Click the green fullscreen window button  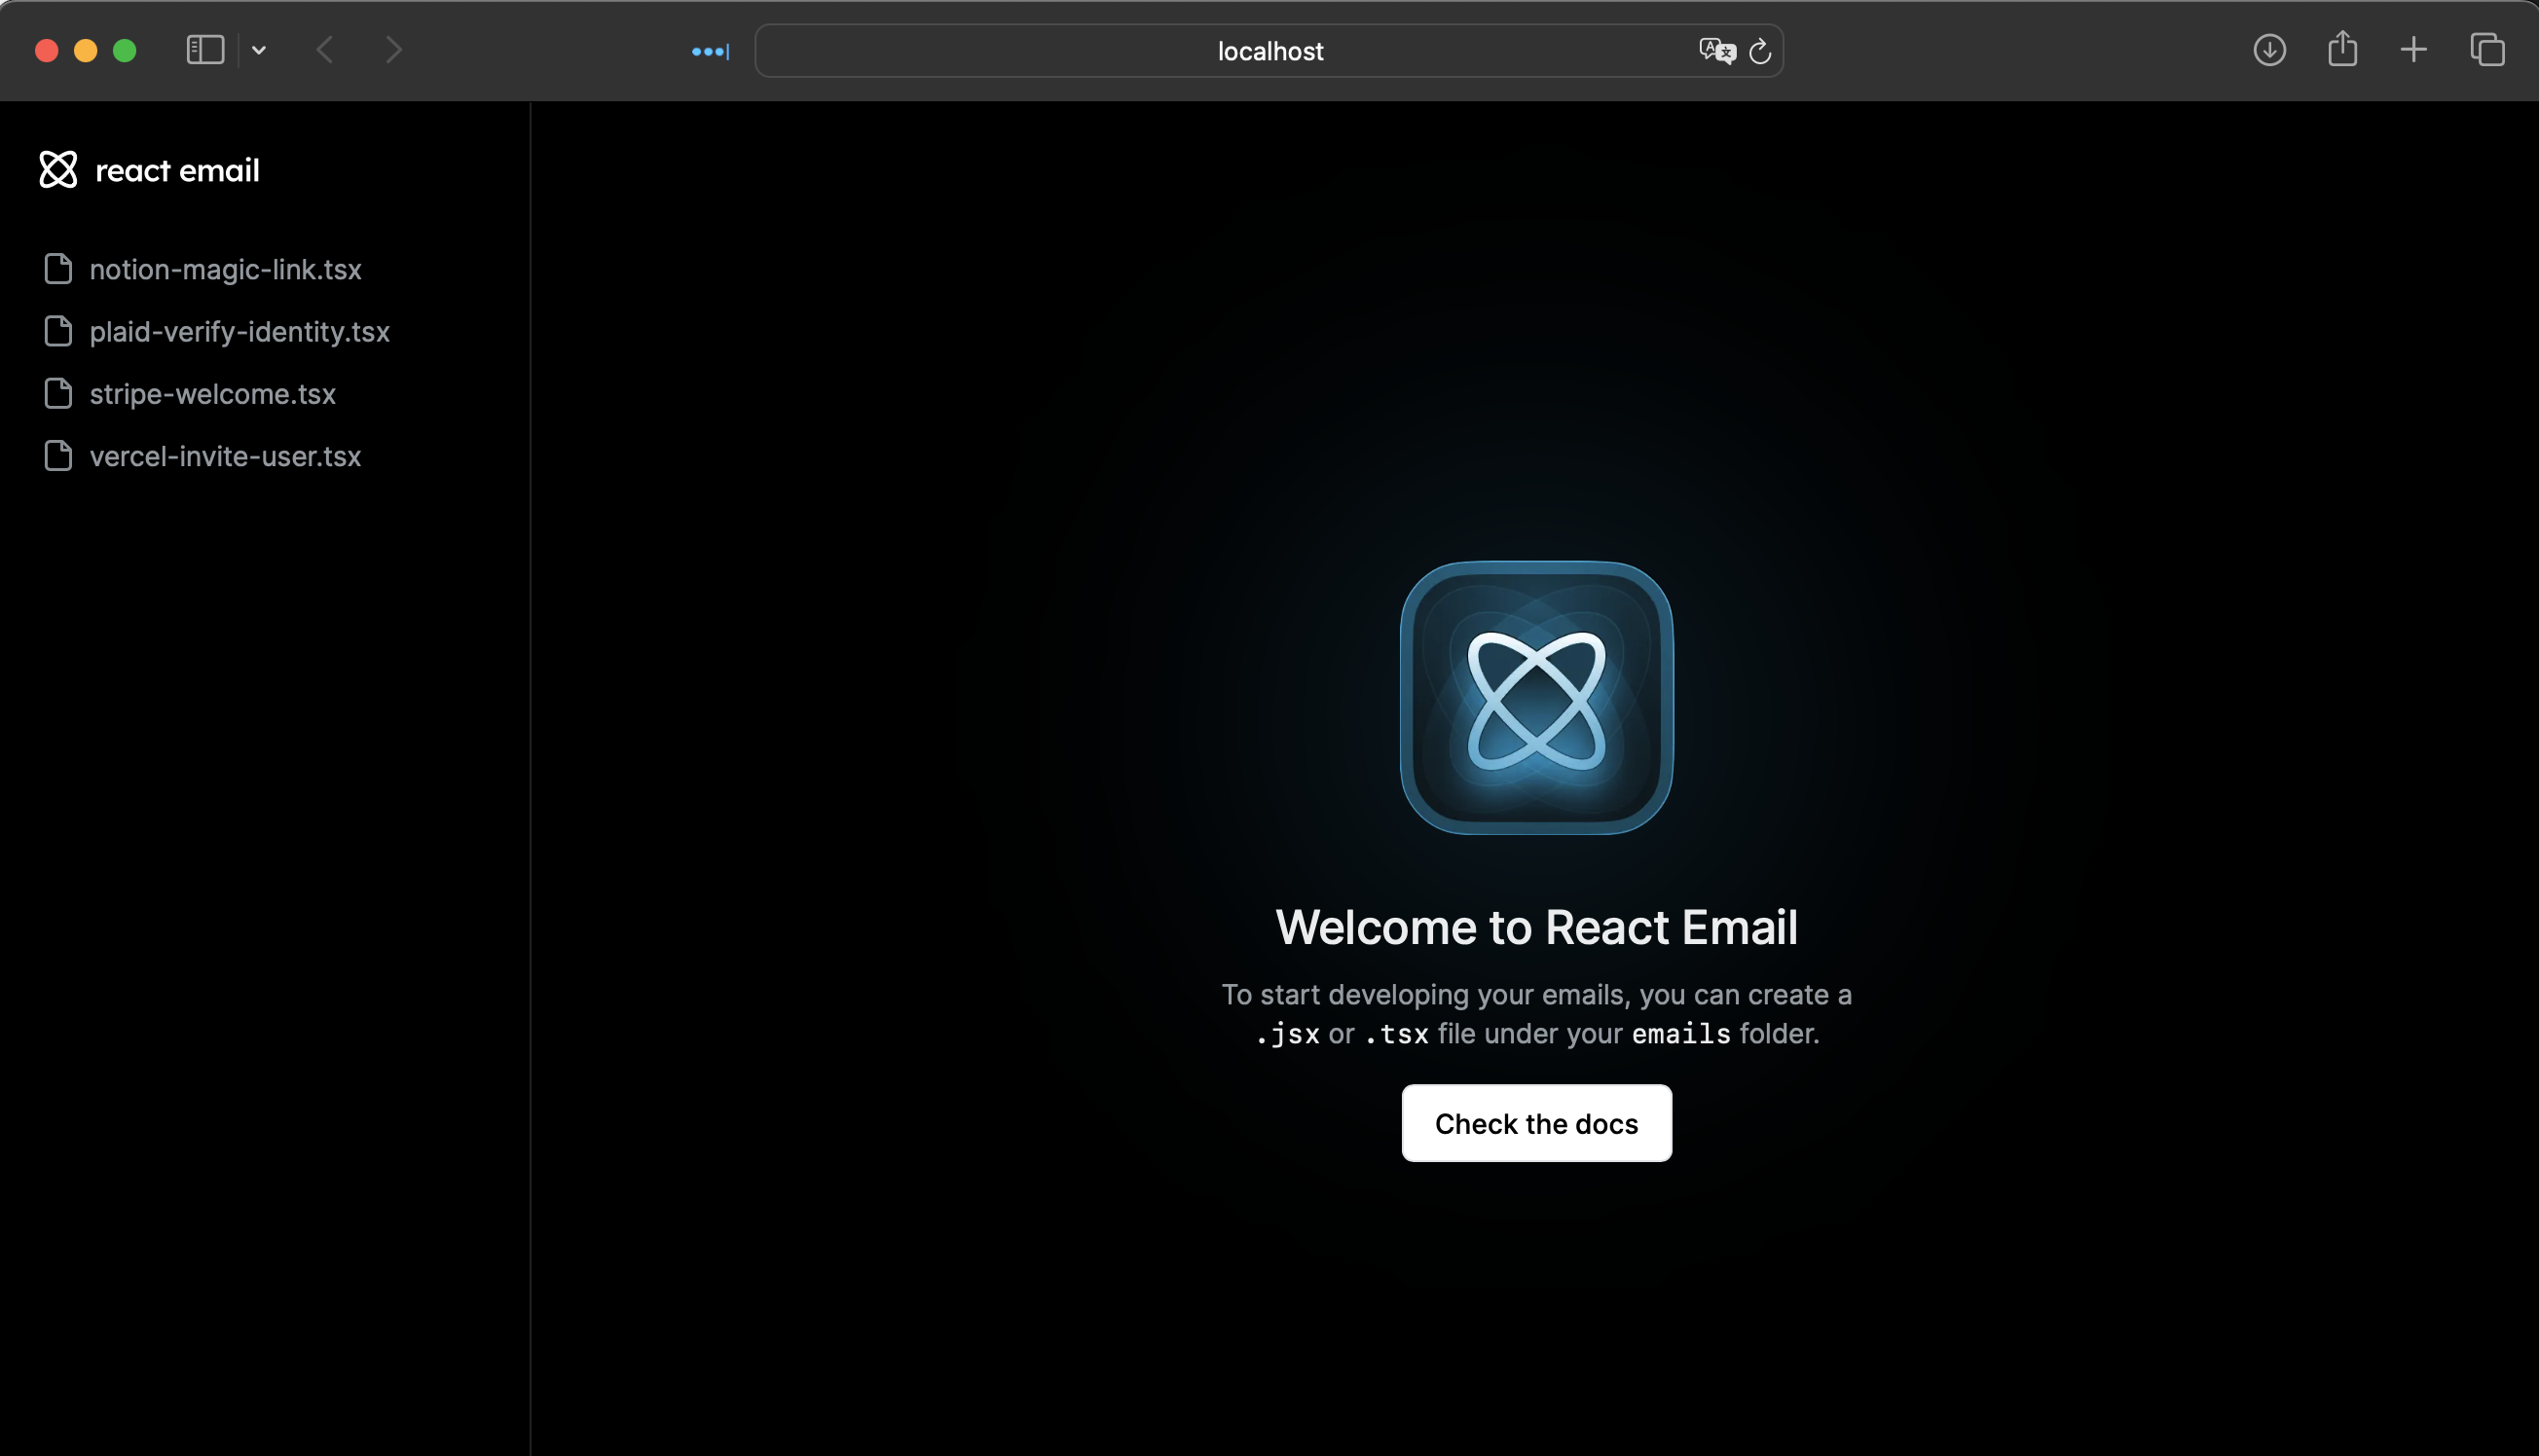[124, 50]
